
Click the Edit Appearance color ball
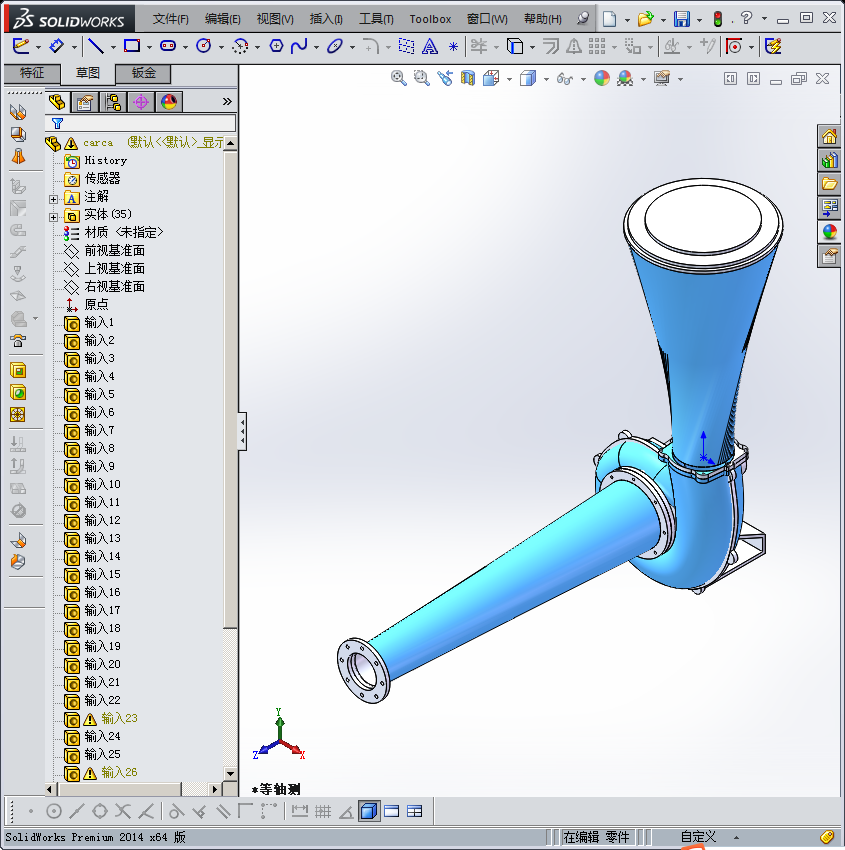point(602,79)
